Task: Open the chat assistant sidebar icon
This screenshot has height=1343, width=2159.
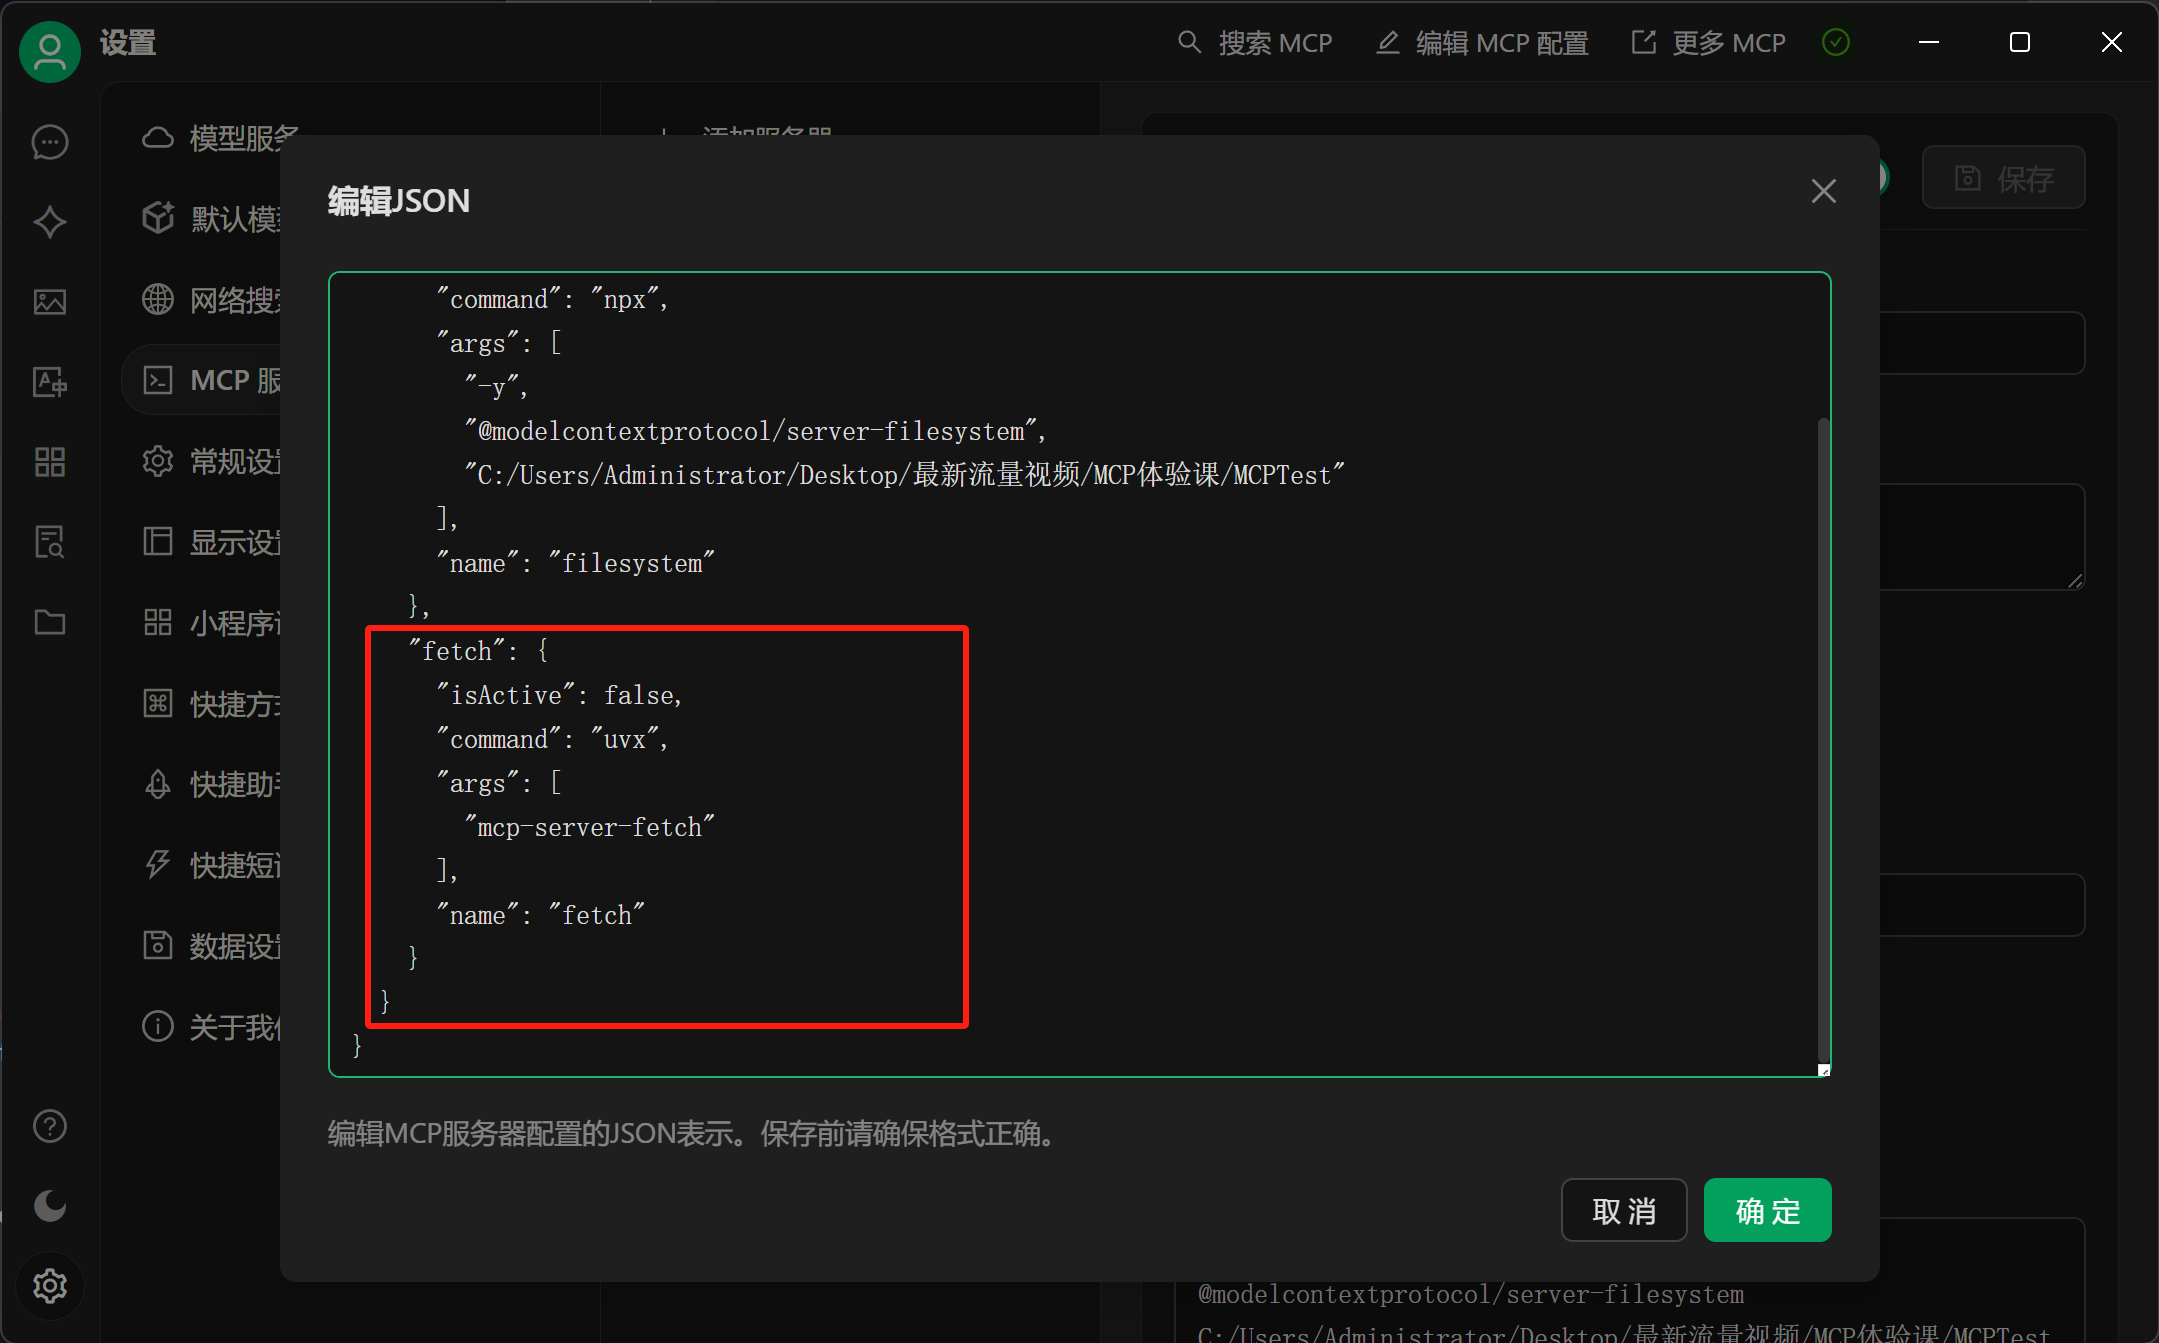Action: pos(50,142)
